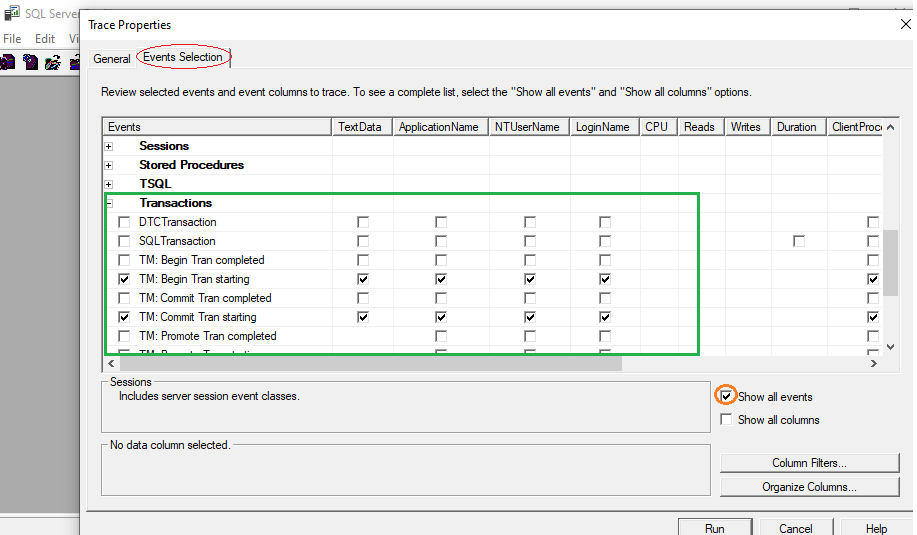Open the File menu
Viewport: 917px width, 535px height.
pyautogui.click(x=12, y=39)
